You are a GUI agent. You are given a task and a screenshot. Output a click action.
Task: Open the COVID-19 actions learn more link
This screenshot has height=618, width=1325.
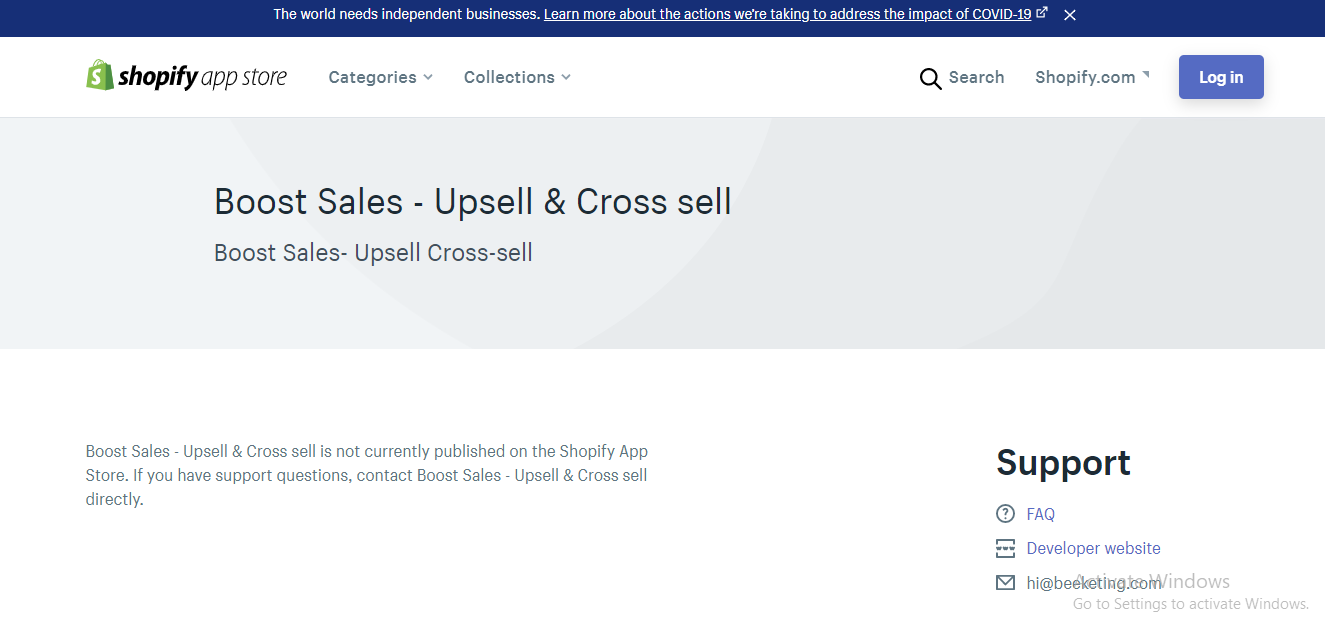click(x=787, y=14)
